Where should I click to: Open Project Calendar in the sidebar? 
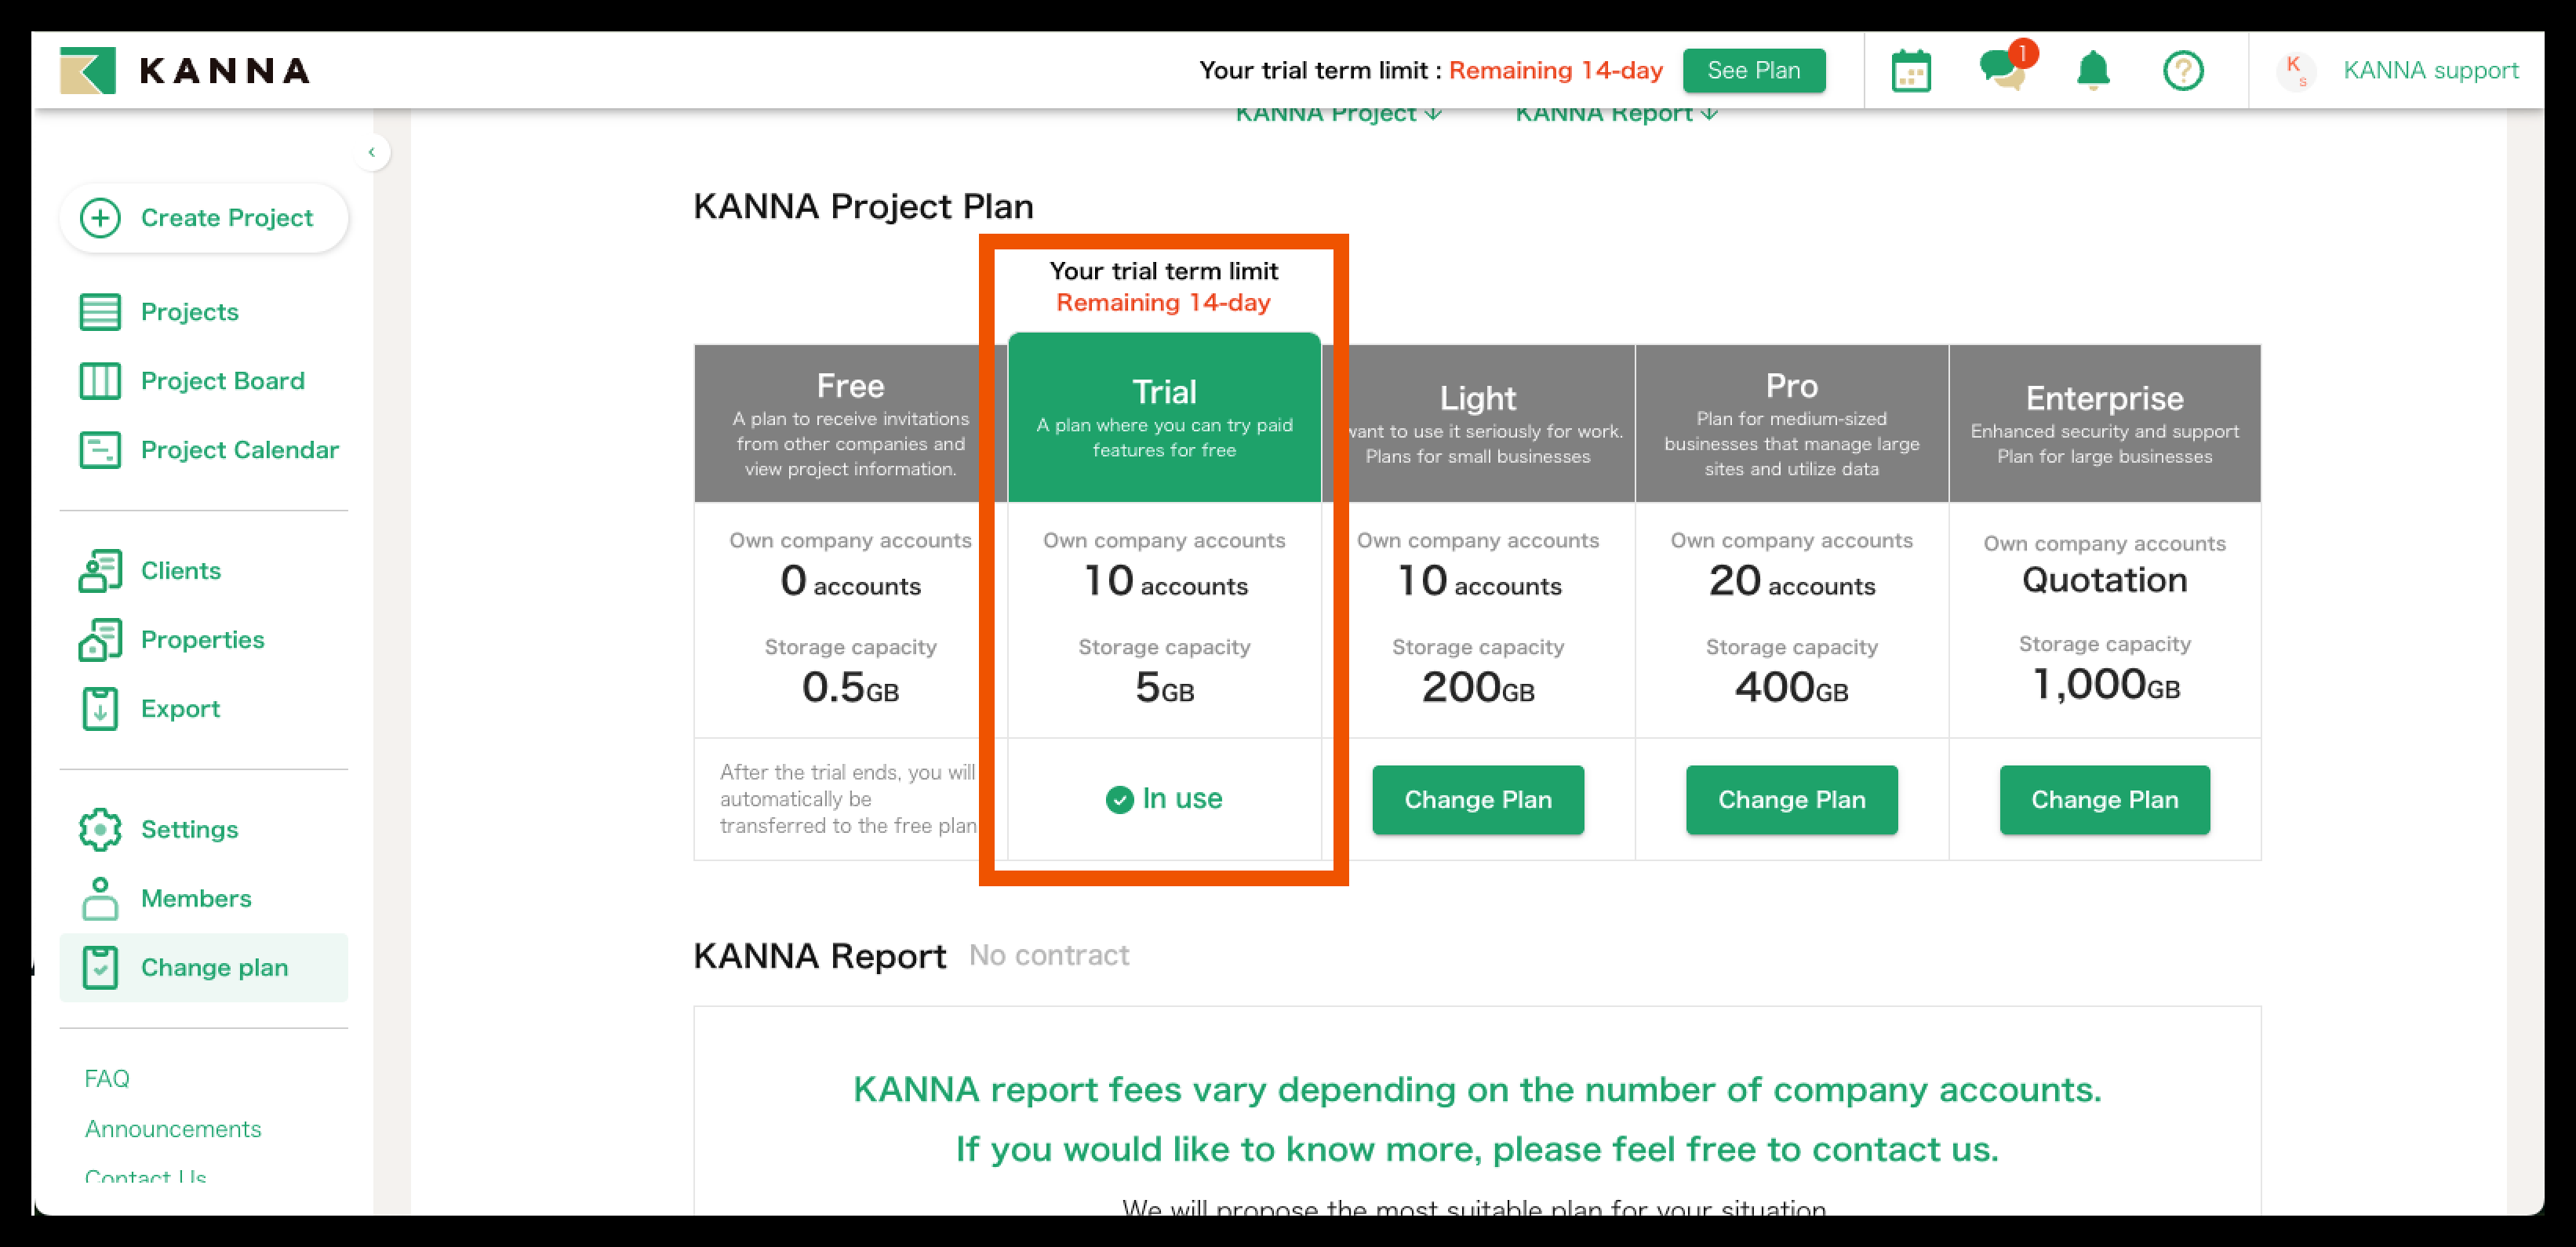(101, 449)
